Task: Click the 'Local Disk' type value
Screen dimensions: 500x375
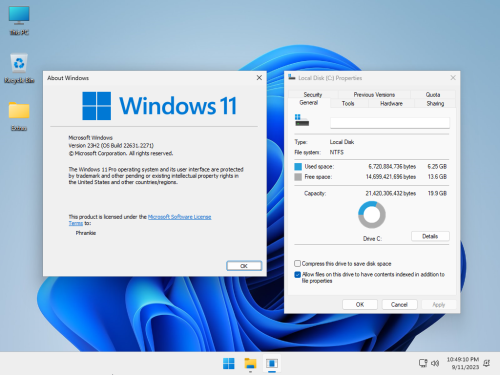Action: pyautogui.click(x=342, y=142)
